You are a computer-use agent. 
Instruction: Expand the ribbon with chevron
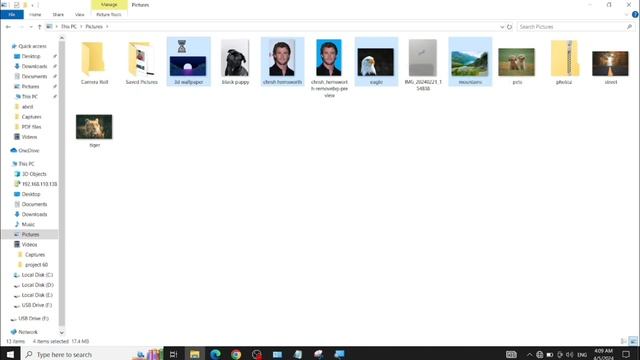coord(626,14)
